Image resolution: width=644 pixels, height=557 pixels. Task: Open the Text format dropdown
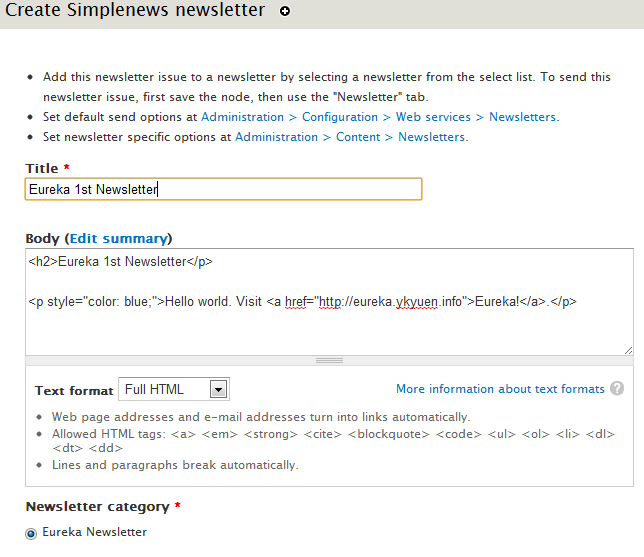click(x=173, y=389)
